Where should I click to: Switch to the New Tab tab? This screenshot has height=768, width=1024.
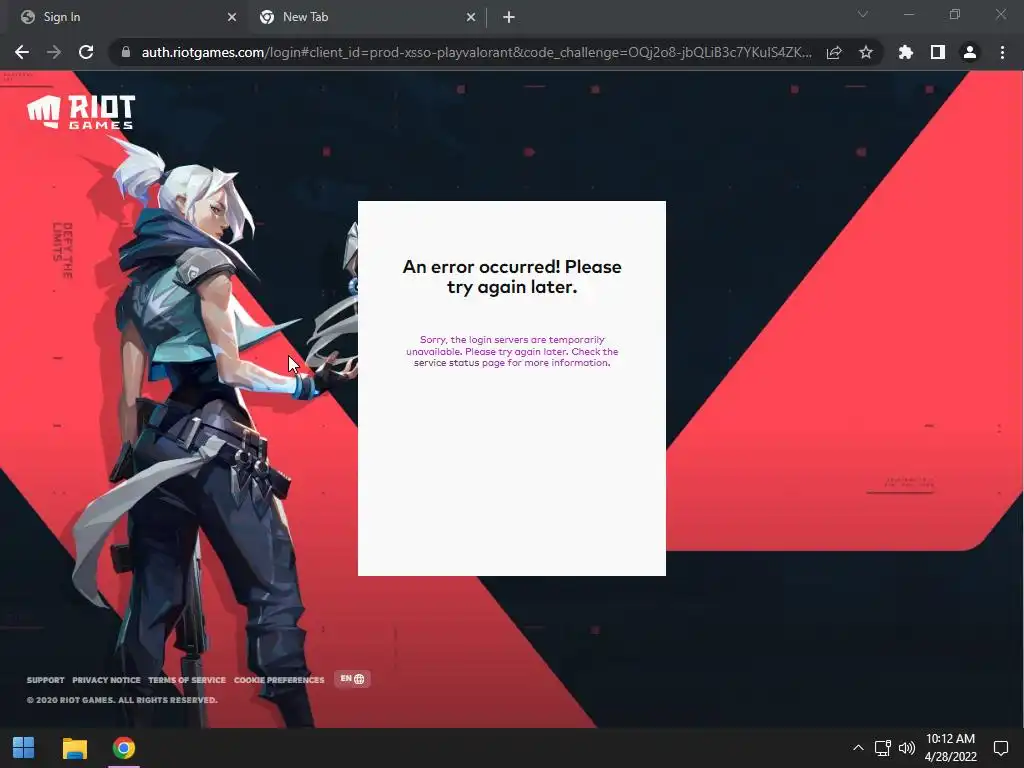pyautogui.click(x=366, y=17)
